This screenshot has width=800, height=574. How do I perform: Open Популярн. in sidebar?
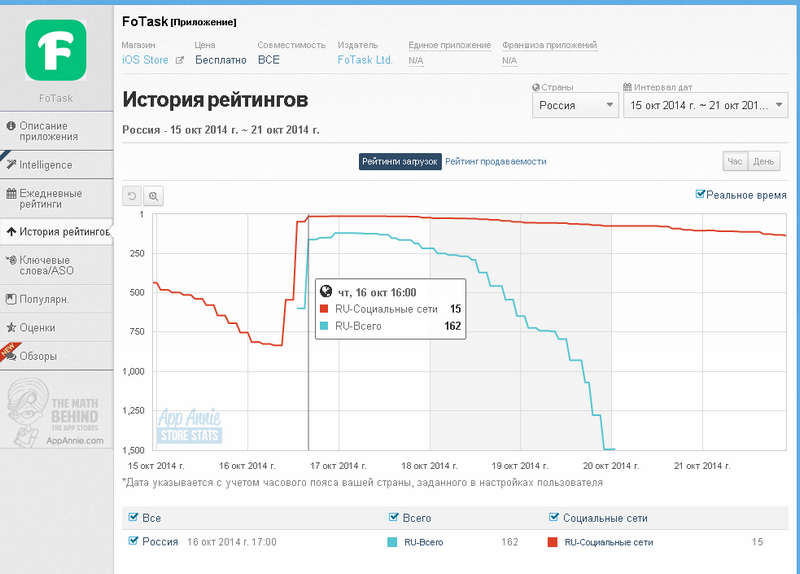click(x=56, y=299)
